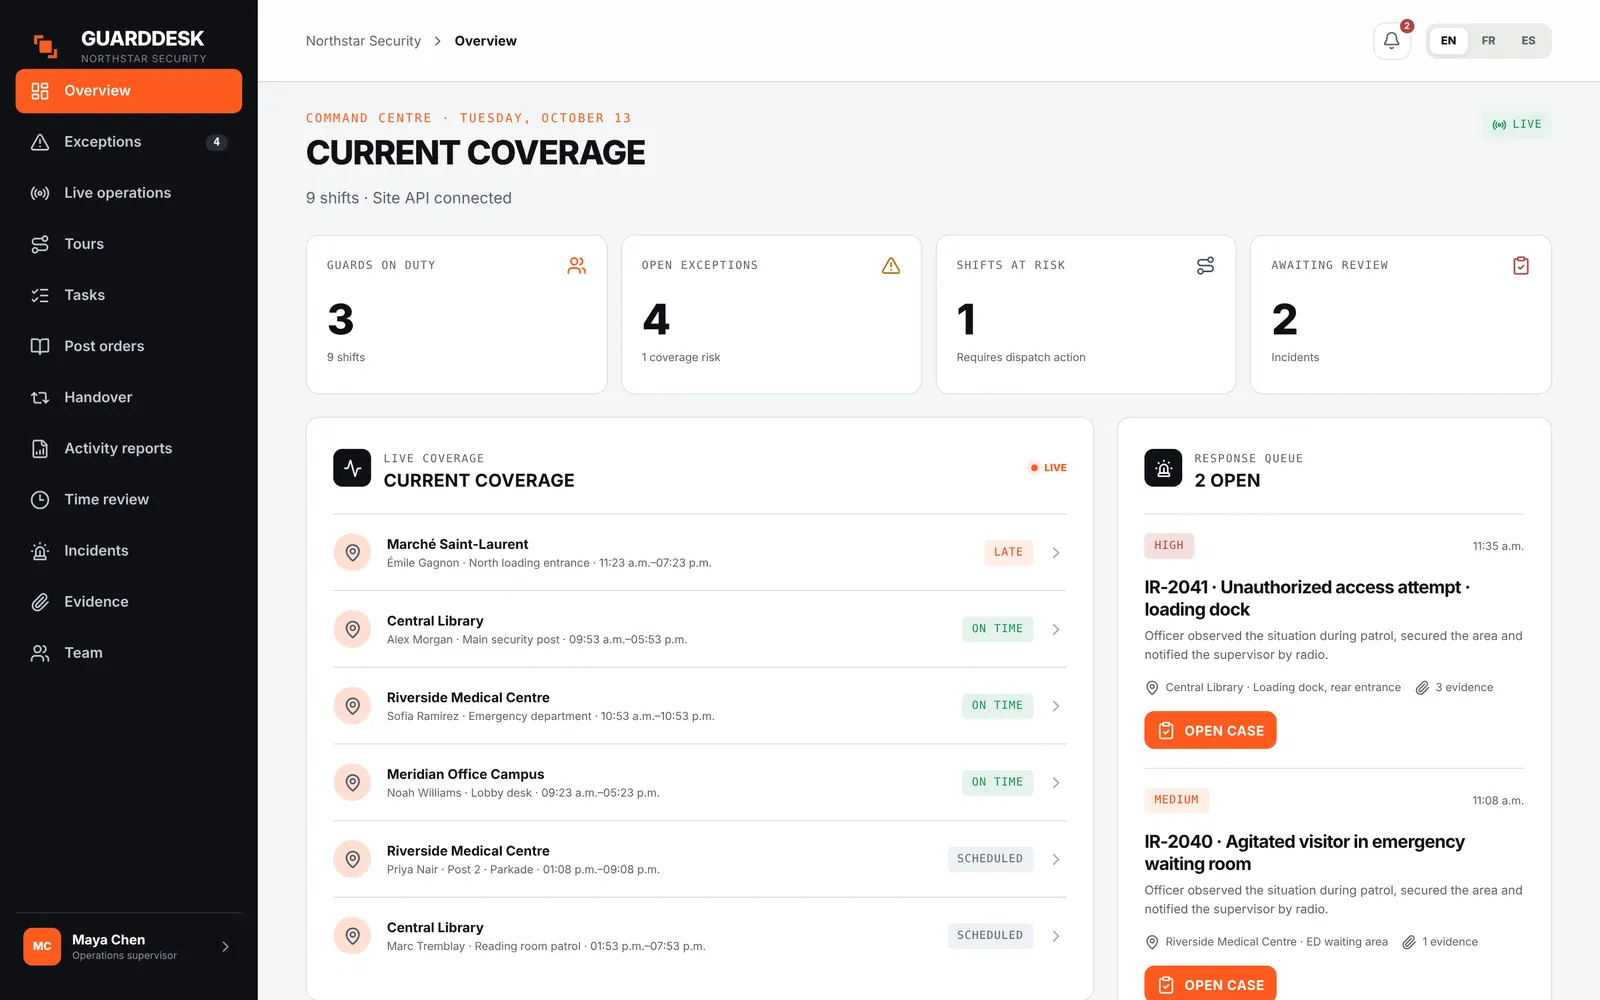
Task: Click the HIGH priority tag on IR-2041
Action: pos(1169,546)
